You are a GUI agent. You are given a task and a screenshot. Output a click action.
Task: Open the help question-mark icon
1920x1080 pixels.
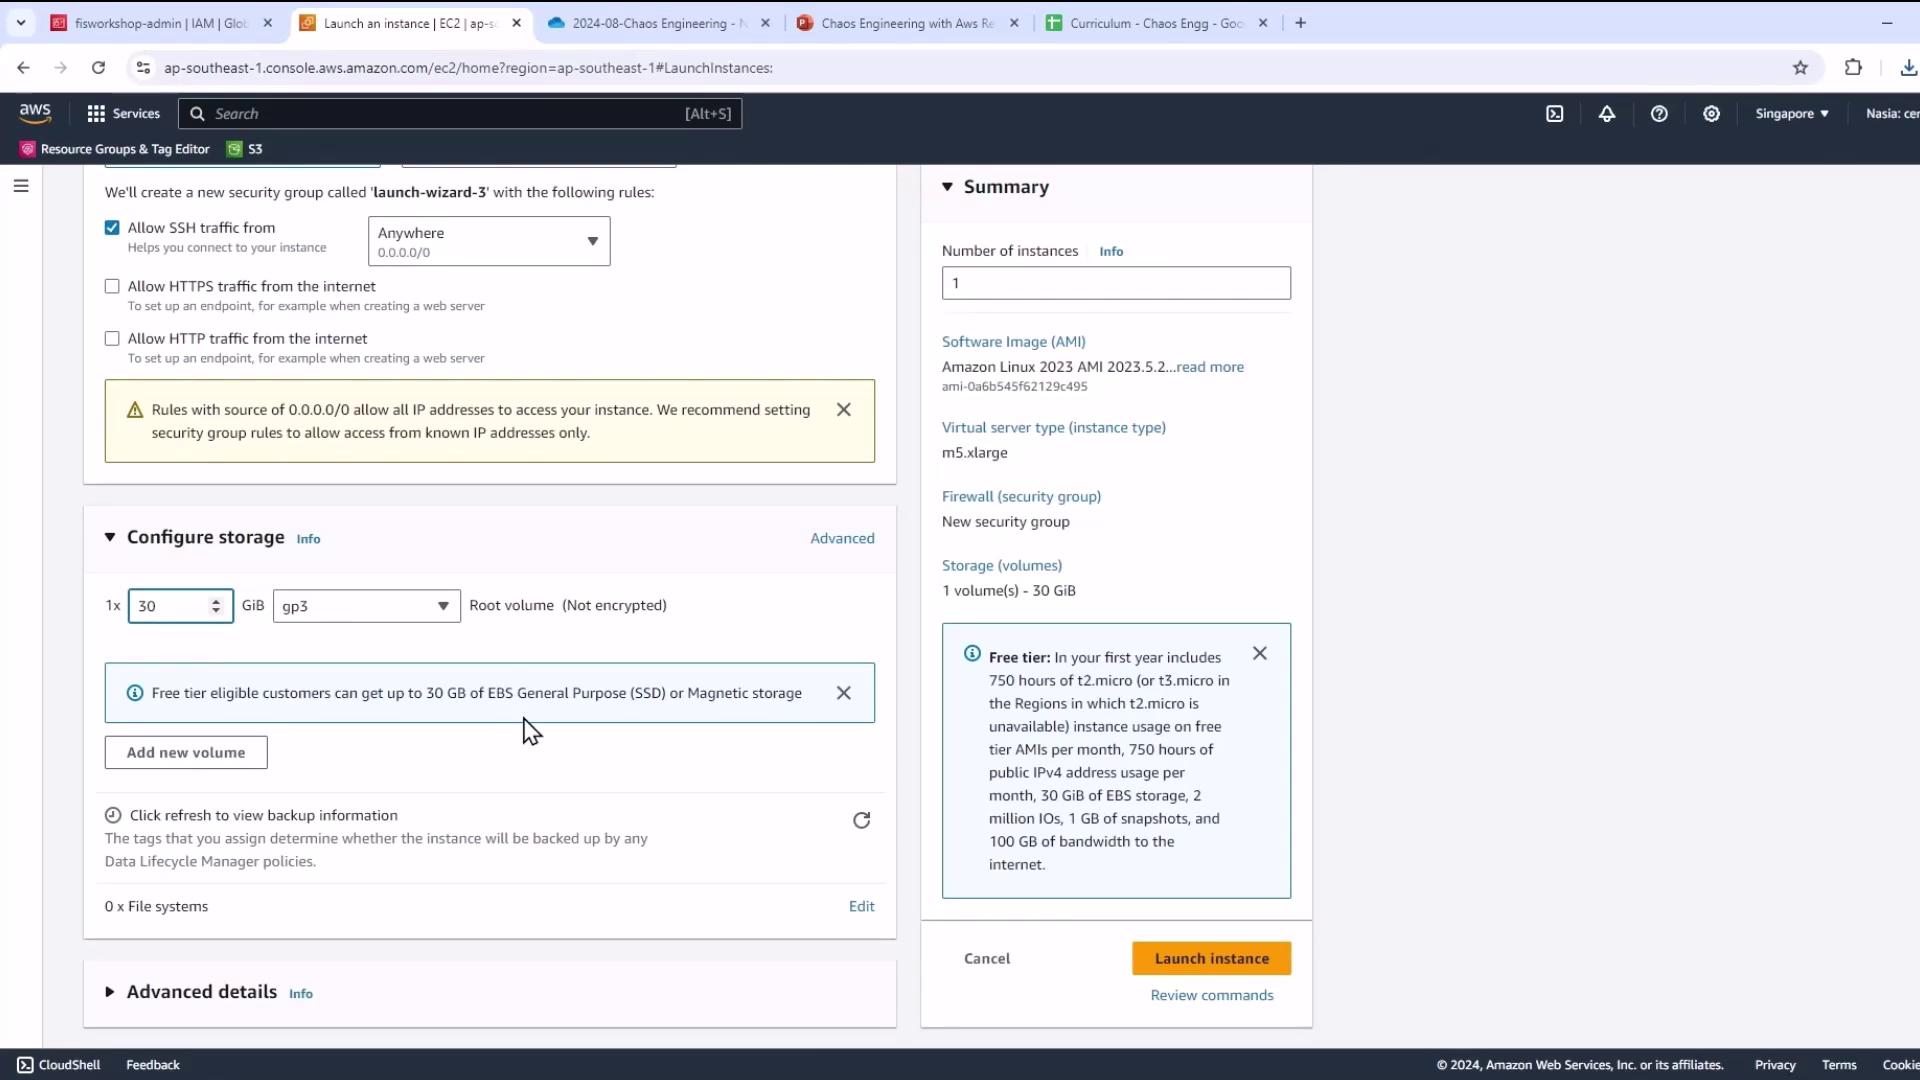1659,114
